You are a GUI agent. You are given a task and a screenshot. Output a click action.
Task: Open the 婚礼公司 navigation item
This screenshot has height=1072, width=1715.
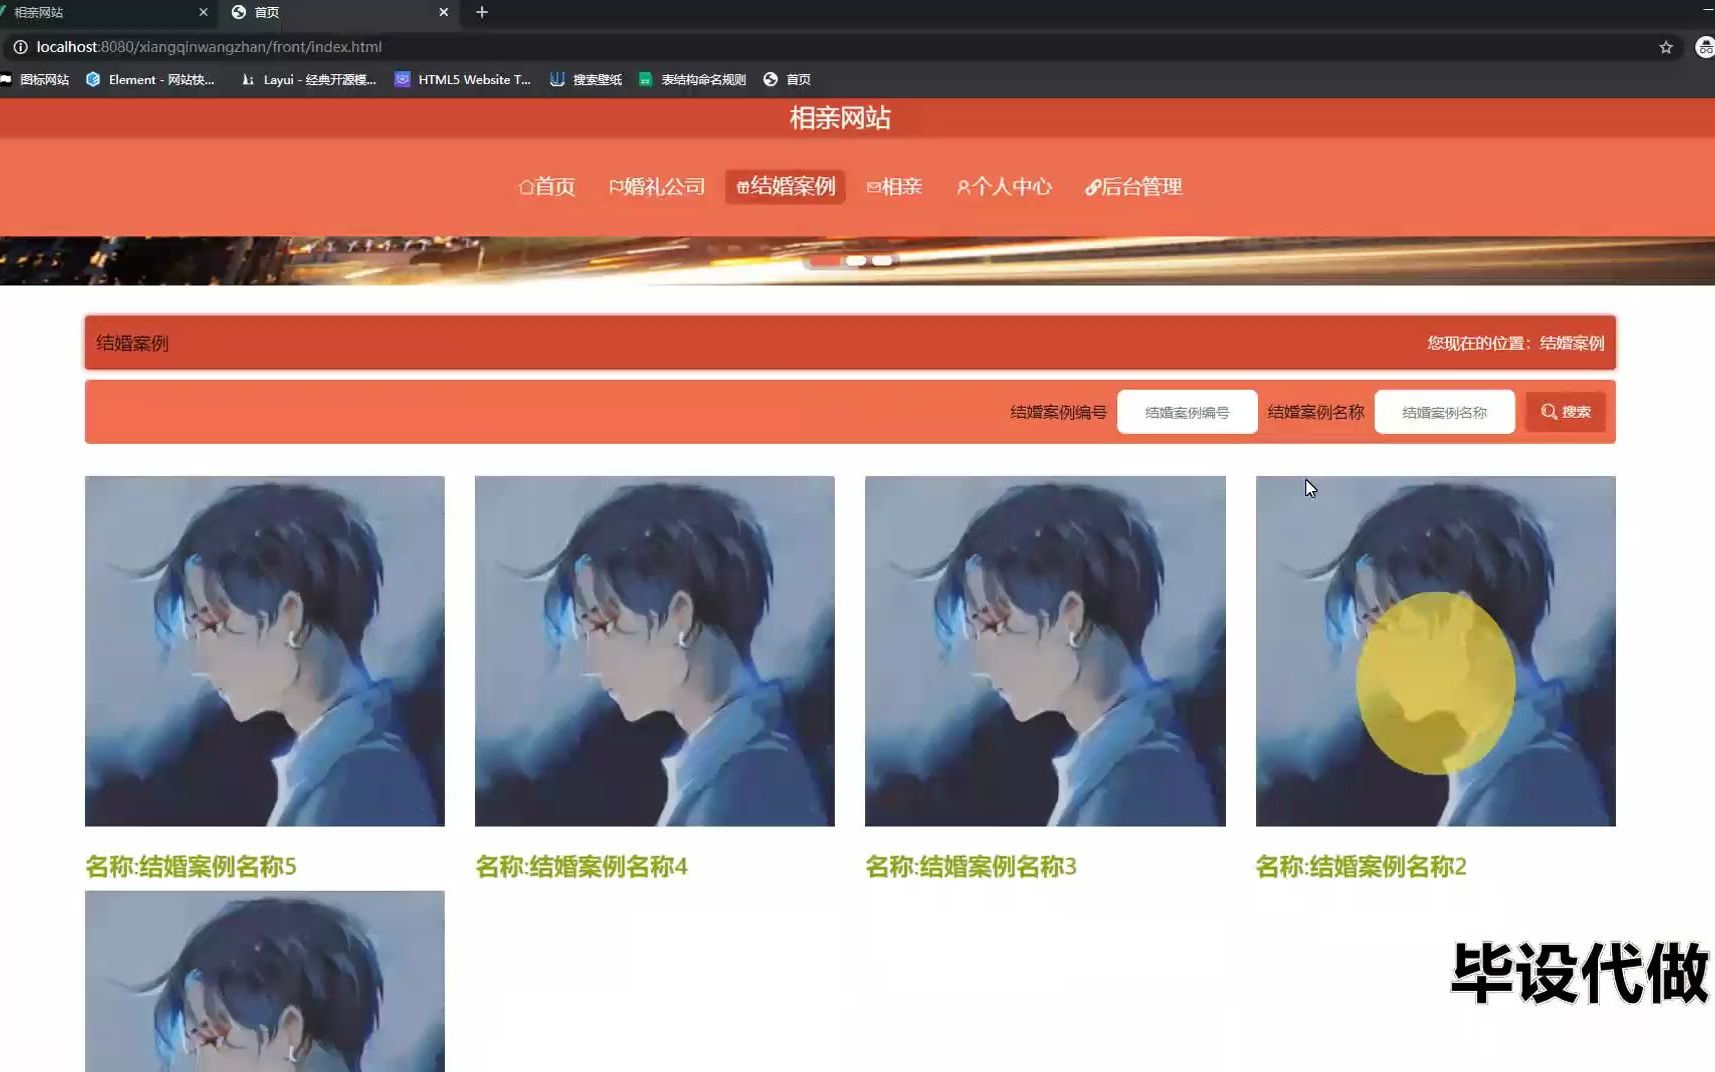[x=657, y=187]
